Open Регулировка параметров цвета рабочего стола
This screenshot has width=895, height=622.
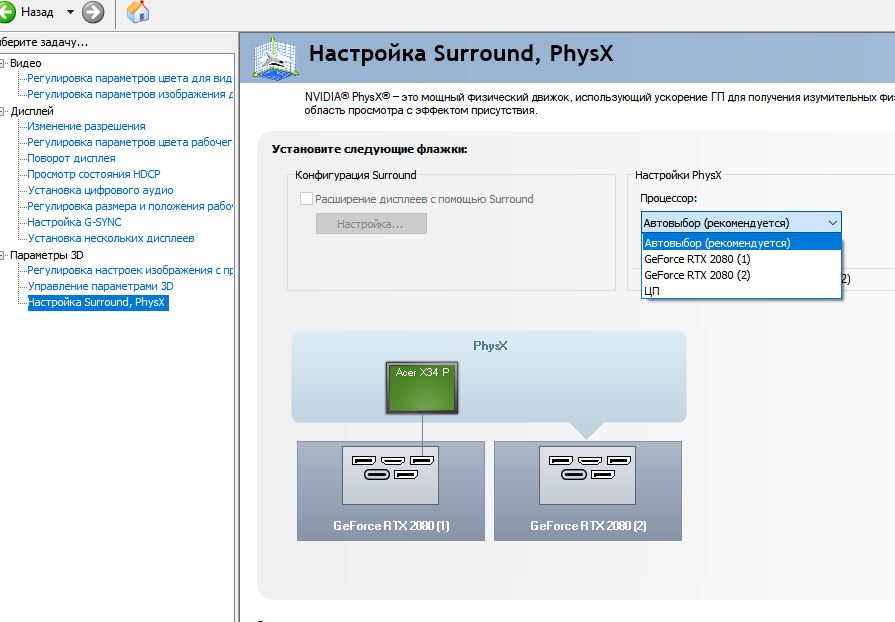[130, 142]
